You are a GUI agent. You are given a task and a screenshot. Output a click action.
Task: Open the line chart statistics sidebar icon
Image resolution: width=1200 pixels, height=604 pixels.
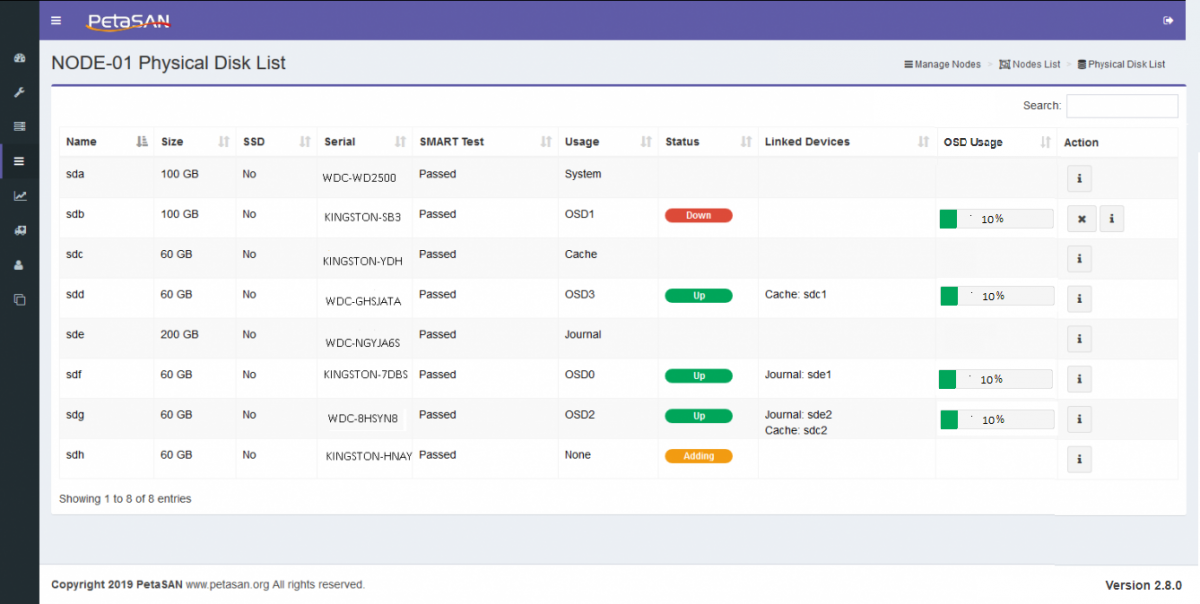point(19,196)
